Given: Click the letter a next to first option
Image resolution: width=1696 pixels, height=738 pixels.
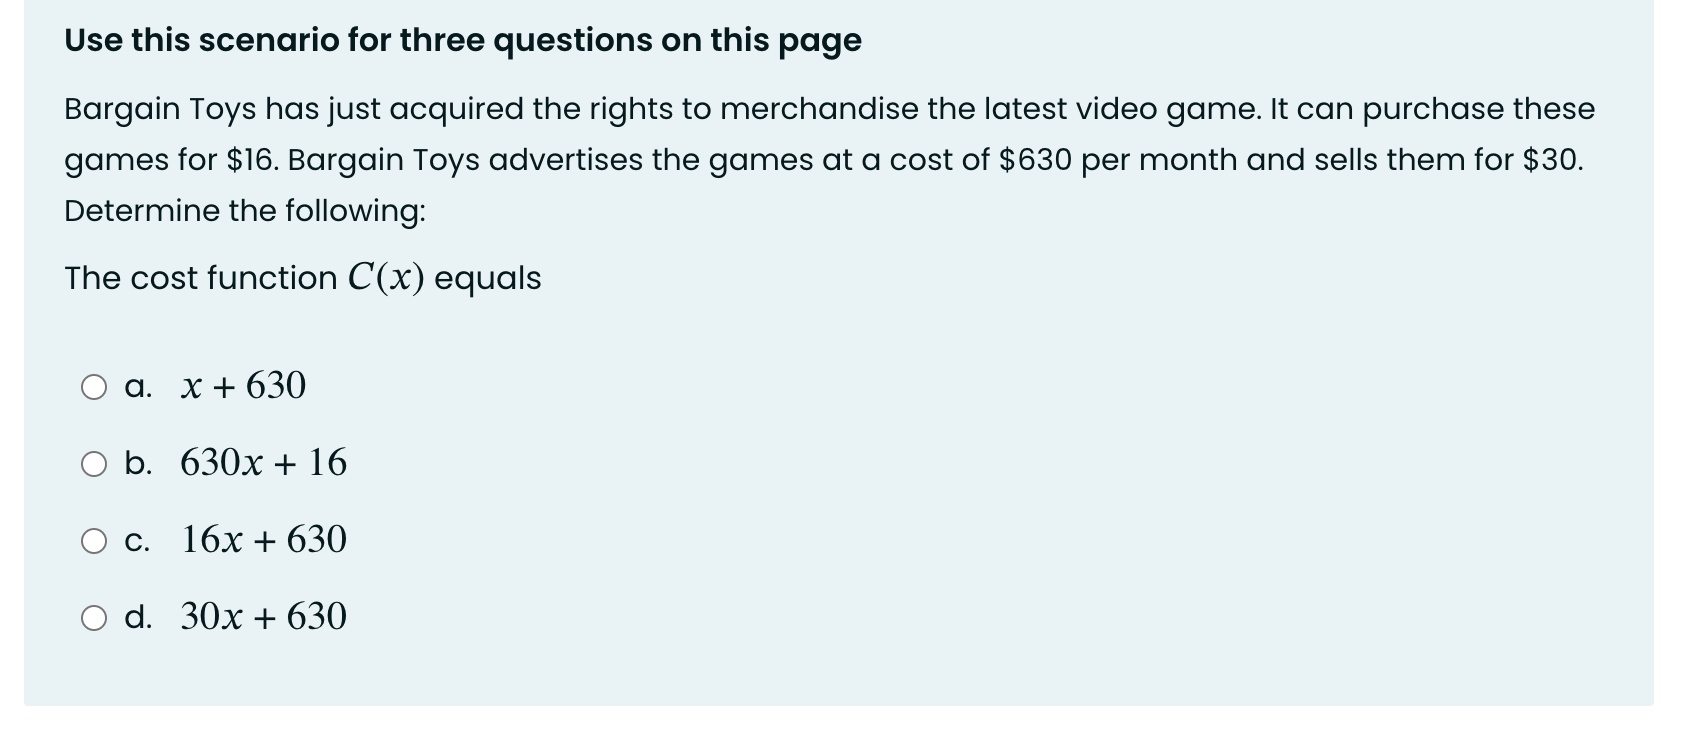Looking at the screenshot, I should [137, 387].
